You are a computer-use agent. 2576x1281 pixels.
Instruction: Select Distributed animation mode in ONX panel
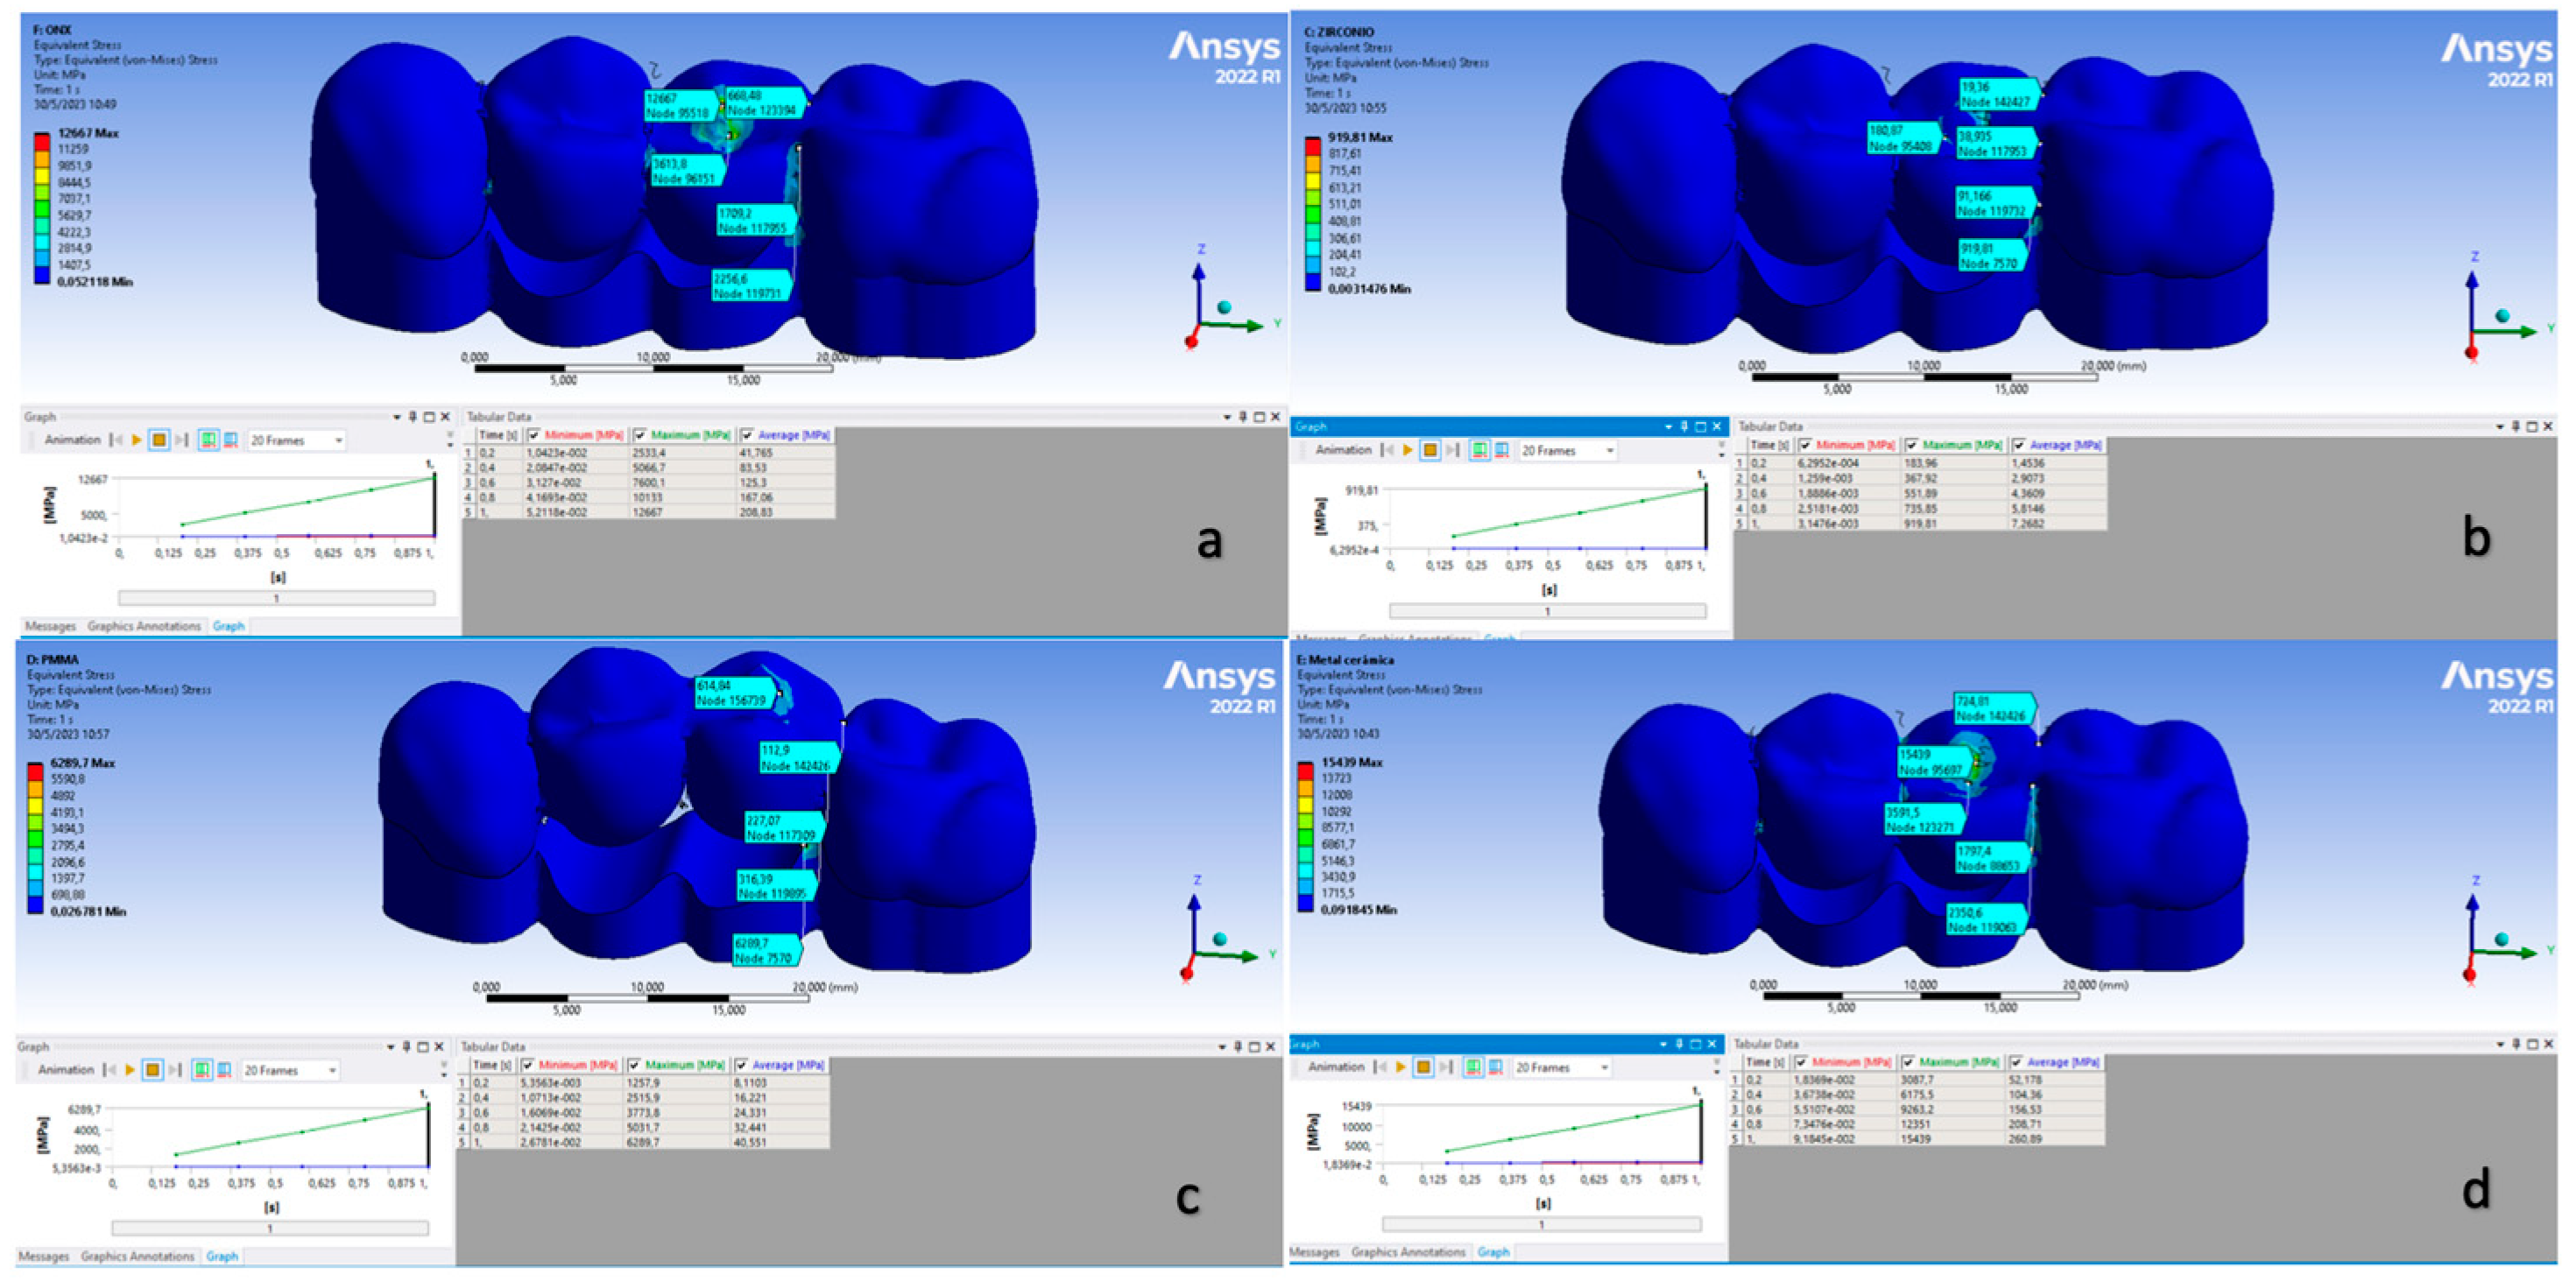click(x=208, y=440)
